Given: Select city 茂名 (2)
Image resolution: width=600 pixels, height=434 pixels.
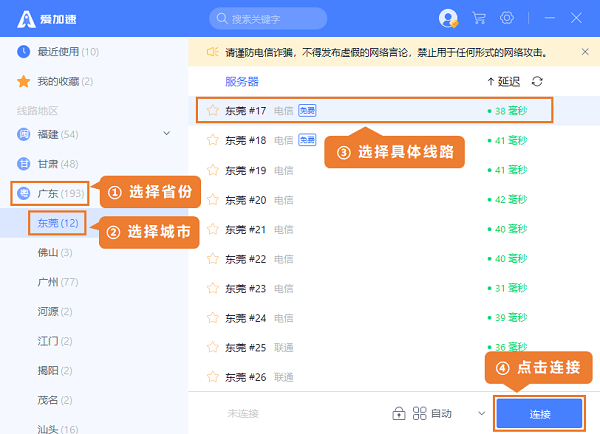Looking at the screenshot, I should pos(55,400).
